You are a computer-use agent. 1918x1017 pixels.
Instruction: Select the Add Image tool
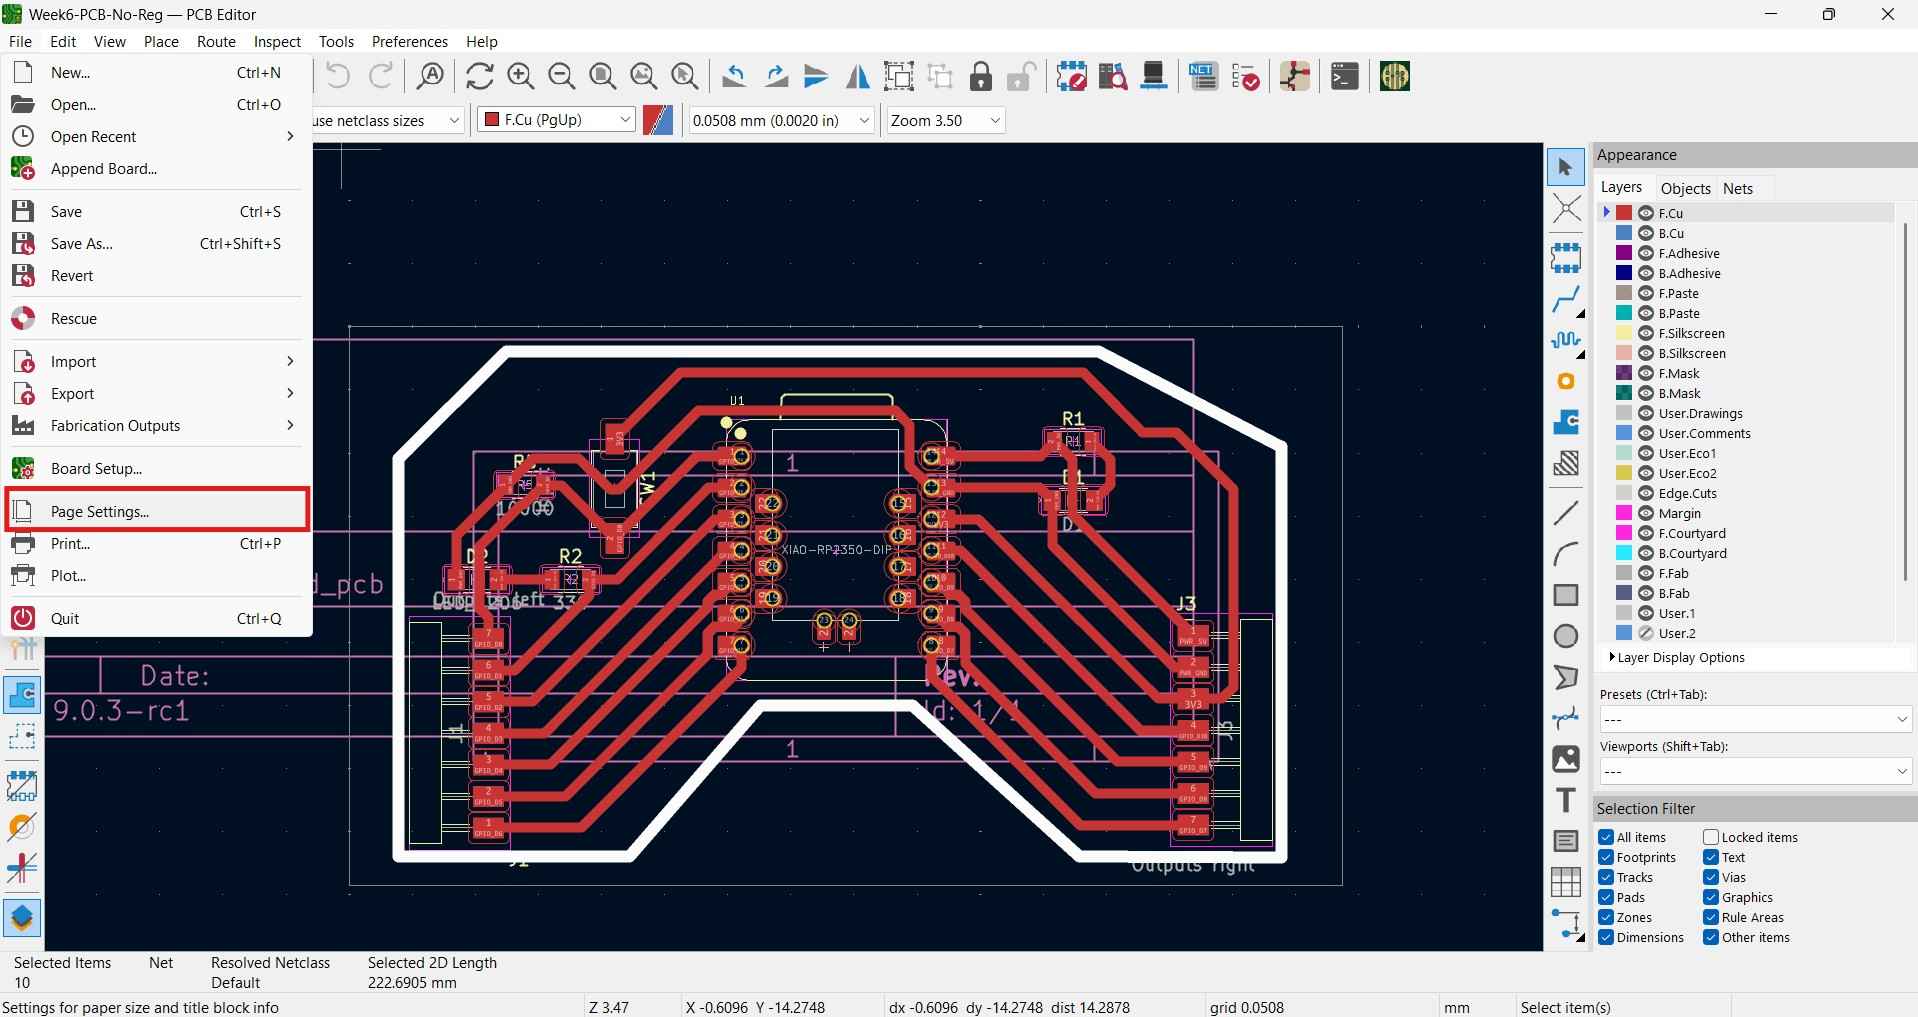pyautogui.click(x=1566, y=759)
